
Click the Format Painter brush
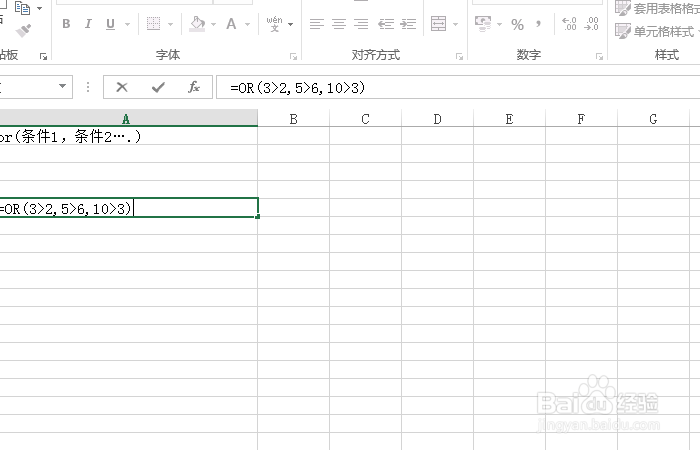(x=23, y=30)
